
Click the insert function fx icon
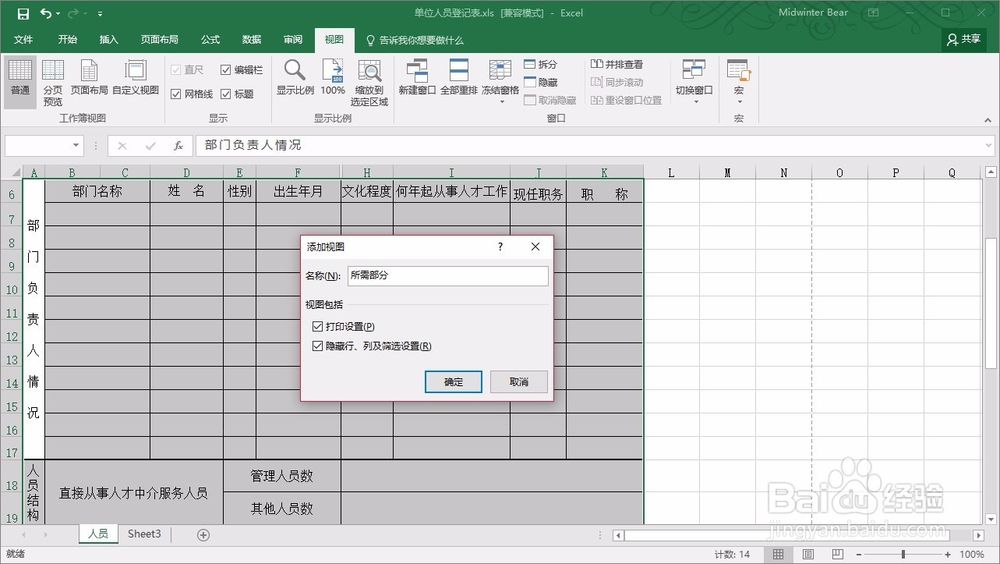point(179,145)
